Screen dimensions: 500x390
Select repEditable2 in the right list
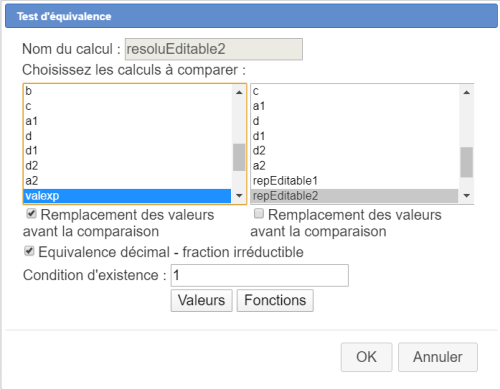coord(355,196)
